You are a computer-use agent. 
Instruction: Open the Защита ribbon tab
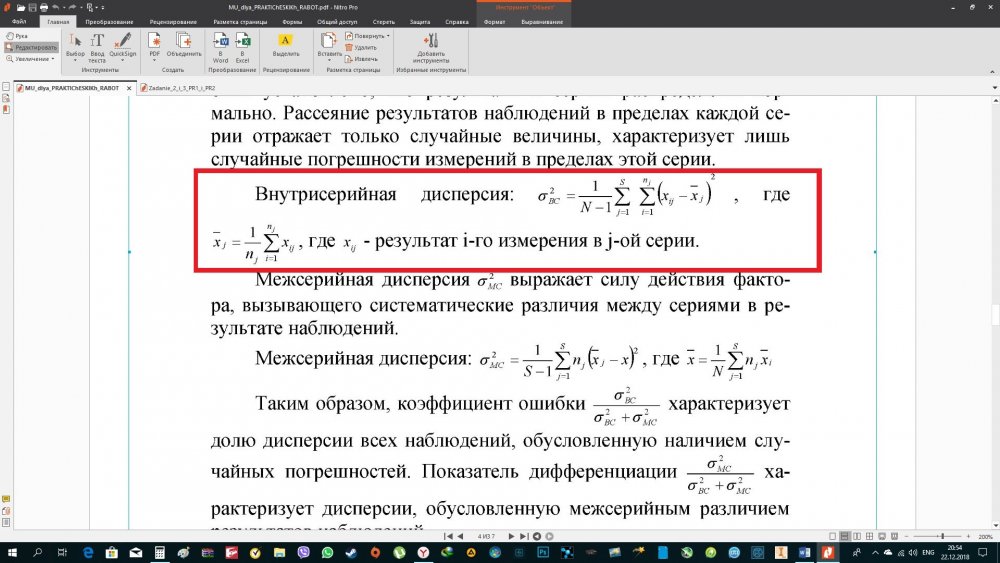(x=420, y=22)
